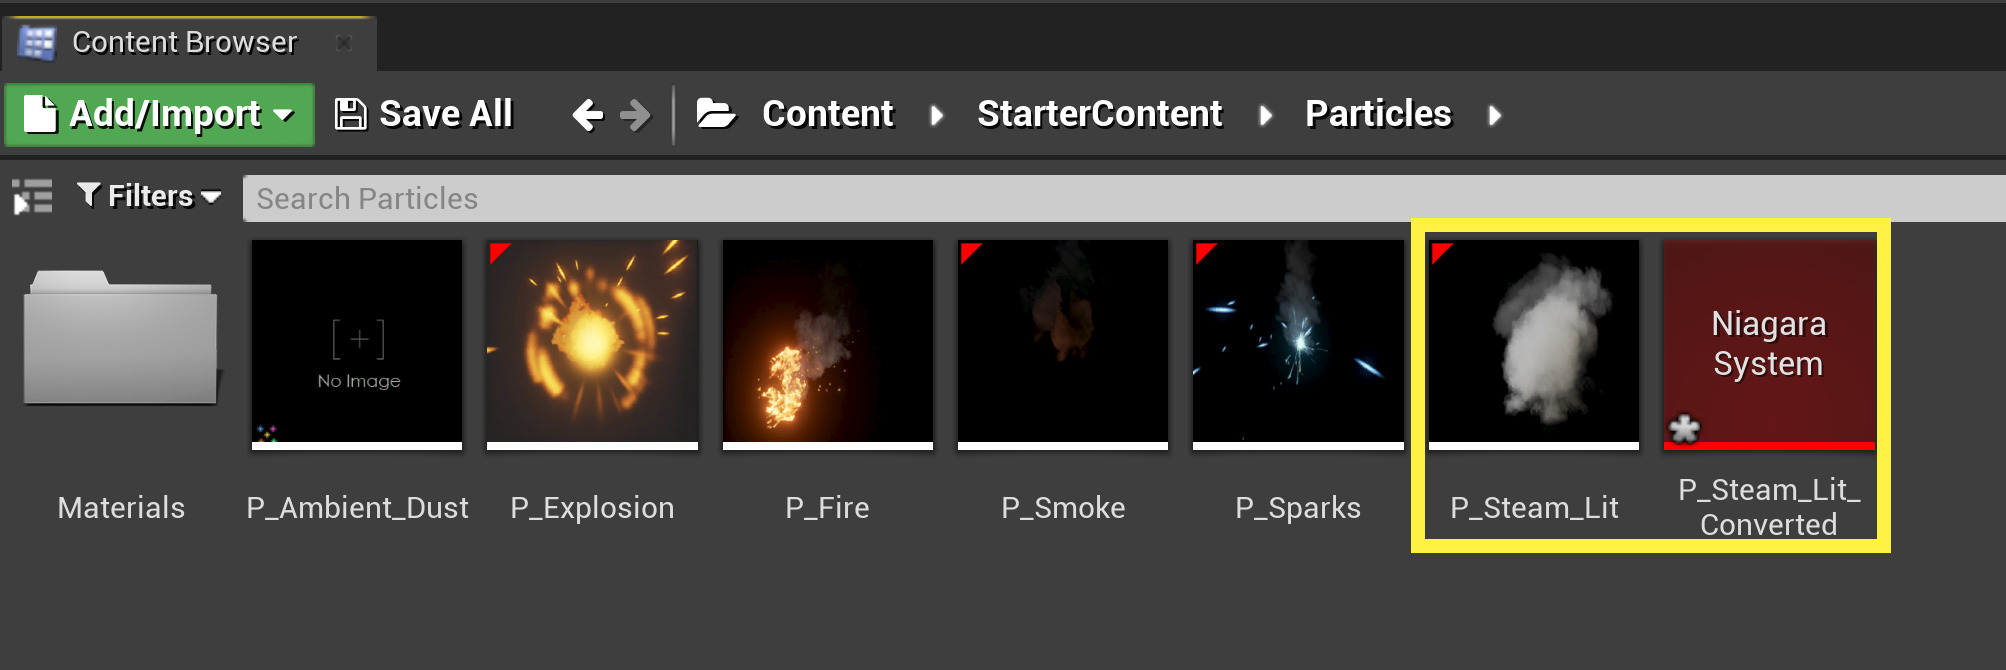
Task: Open the Add/Import dropdown arrow
Action: [284, 115]
